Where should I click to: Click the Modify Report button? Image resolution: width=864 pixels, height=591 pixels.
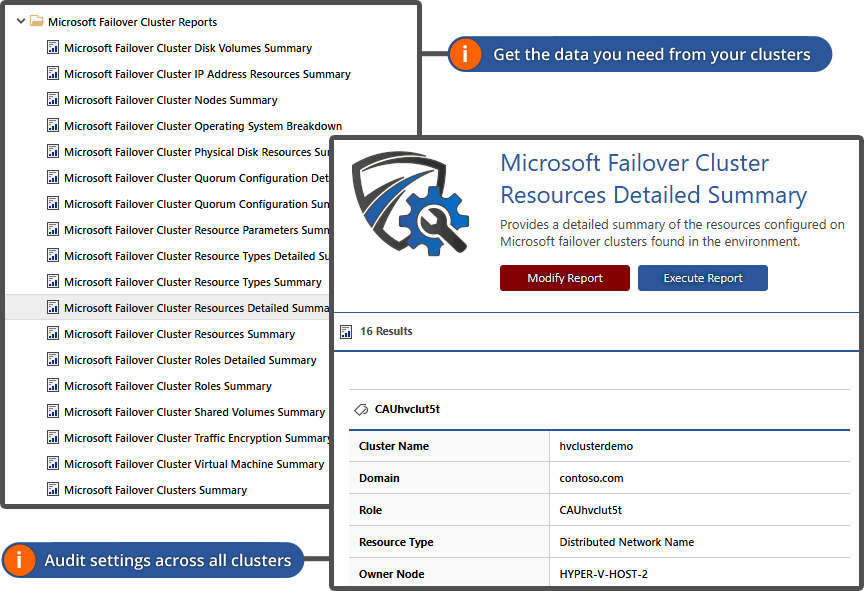pyautogui.click(x=564, y=278)
